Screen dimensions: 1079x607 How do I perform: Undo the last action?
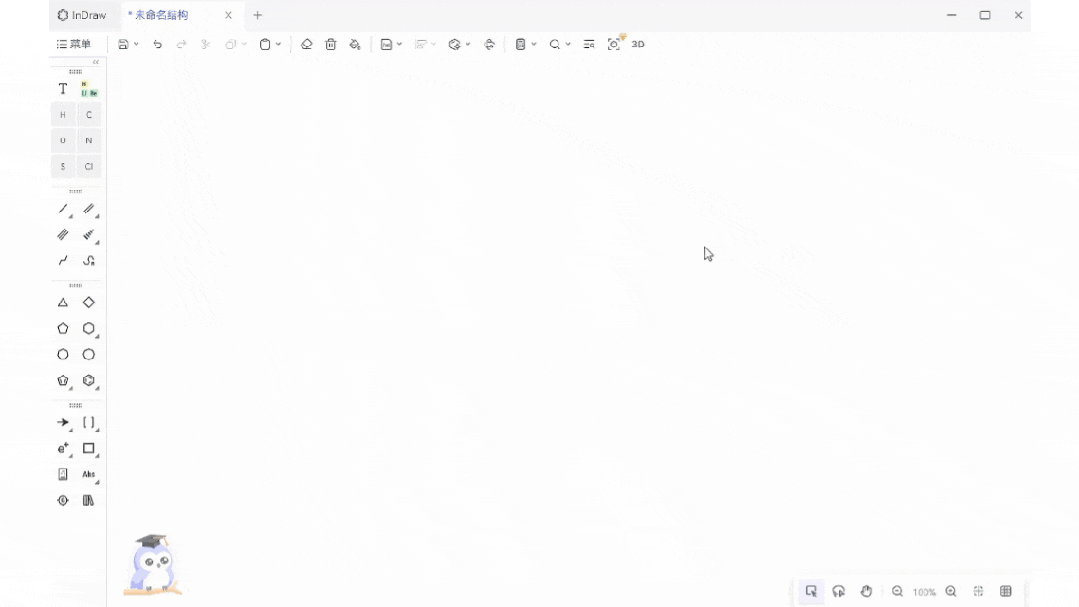coord(158,44)
